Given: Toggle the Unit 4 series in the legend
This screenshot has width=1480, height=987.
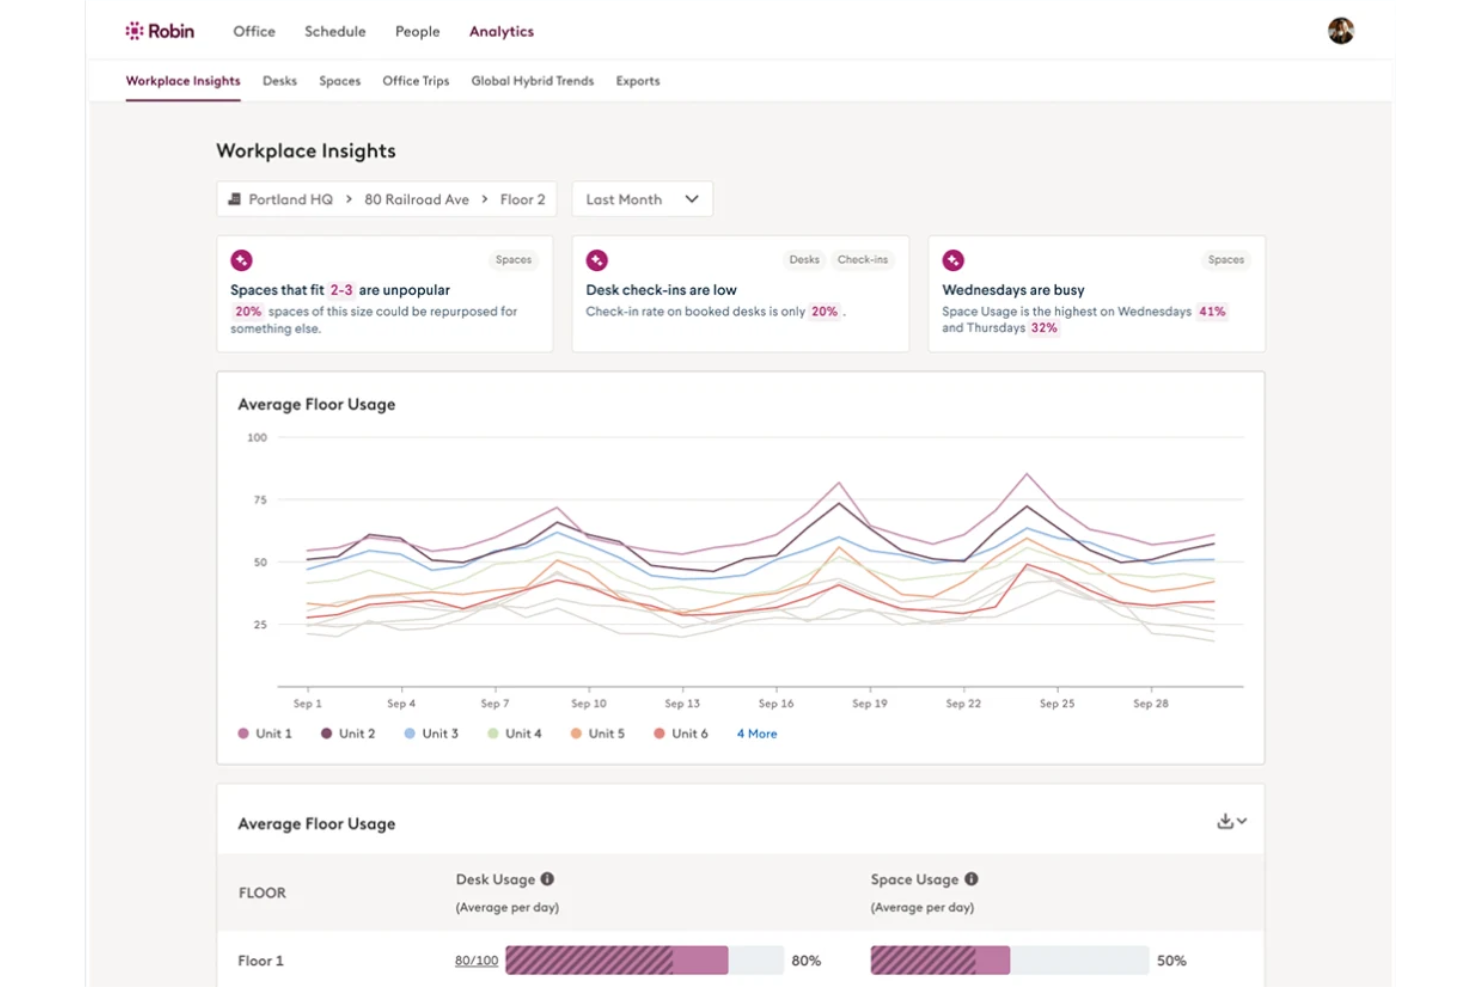Looking at the screenshot, I should point(514,733).
